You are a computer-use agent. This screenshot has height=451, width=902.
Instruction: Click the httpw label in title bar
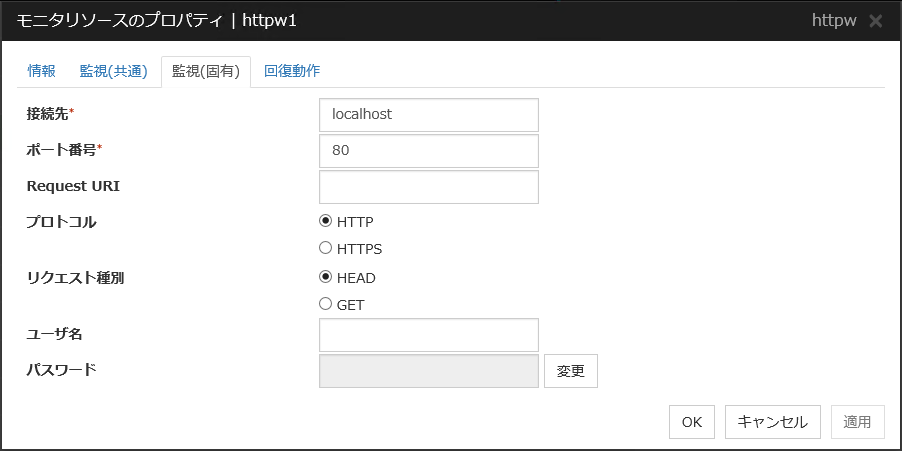tap(834, 21)
